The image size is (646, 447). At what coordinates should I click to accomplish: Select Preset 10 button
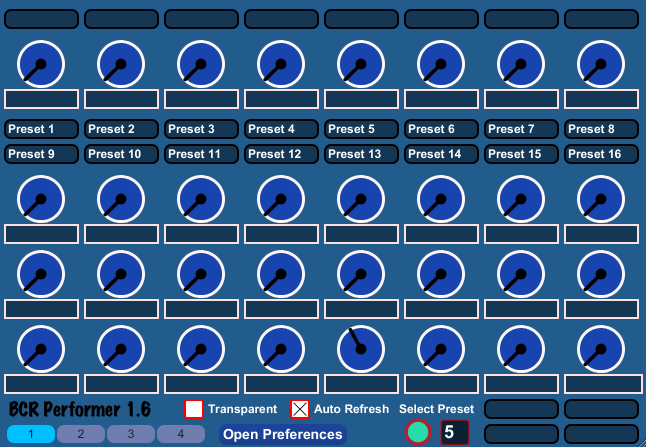[x=121, y=154]
